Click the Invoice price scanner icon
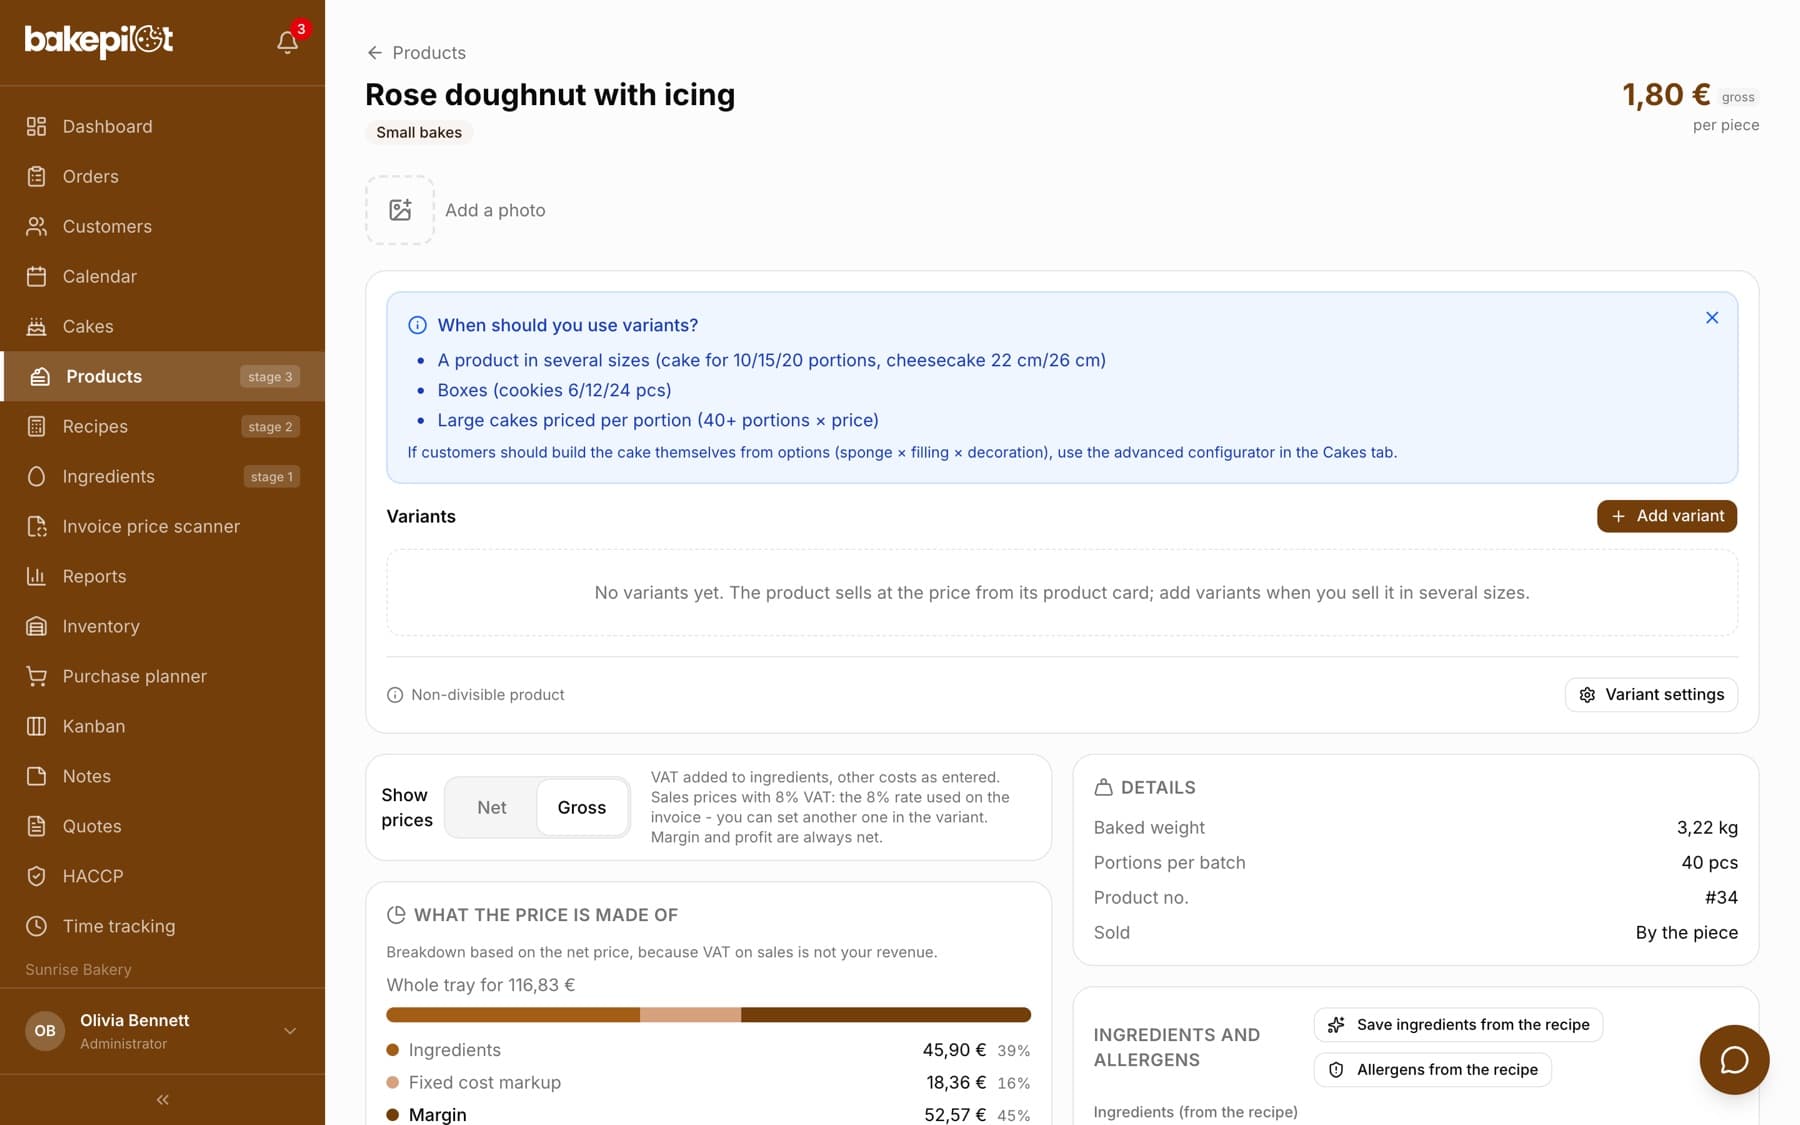Viewport: 1800px width, 1125px height. [x=37, y=526]
